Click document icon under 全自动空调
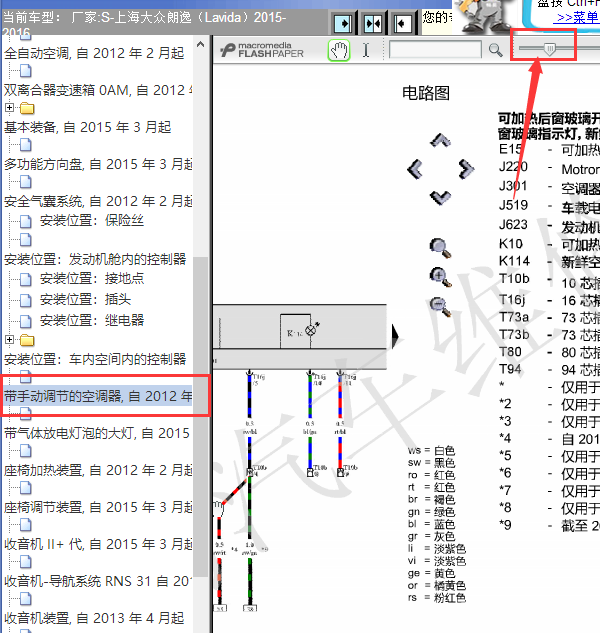The width and height of the screenshot is (600, 633). pos(25,71)
